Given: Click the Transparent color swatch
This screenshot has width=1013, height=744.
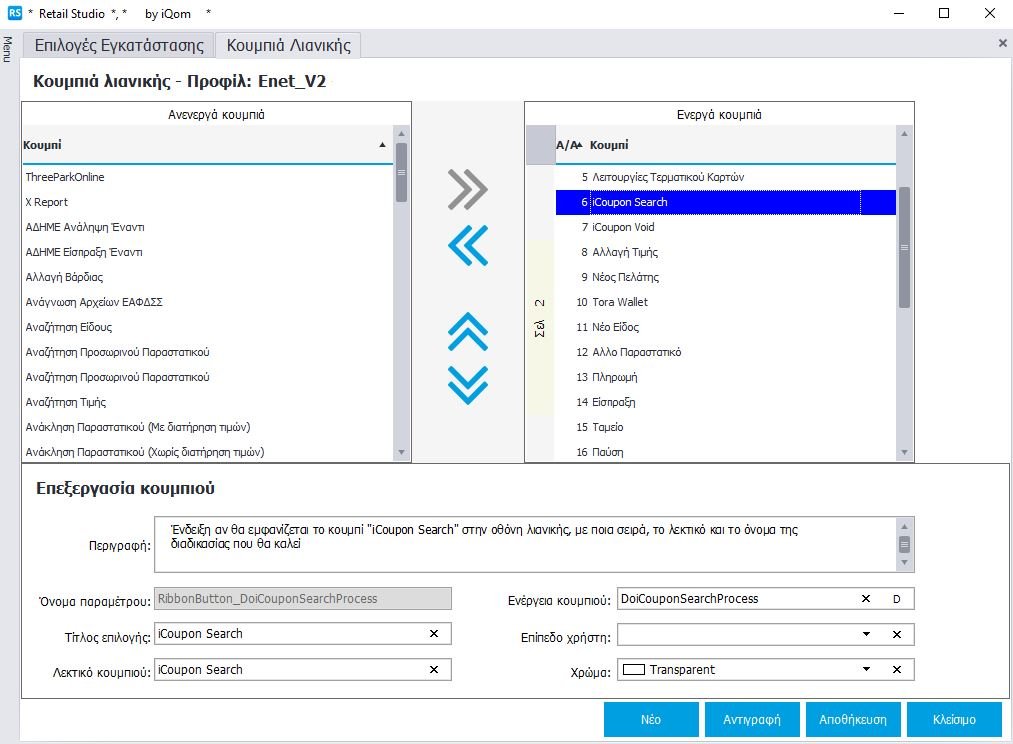Looking at the screenshot, I should click(633, 670).
